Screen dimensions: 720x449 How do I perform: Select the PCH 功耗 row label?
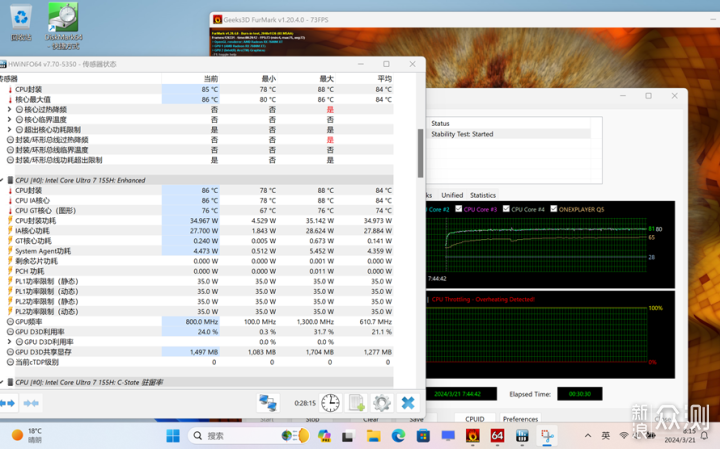pos(29,271)
